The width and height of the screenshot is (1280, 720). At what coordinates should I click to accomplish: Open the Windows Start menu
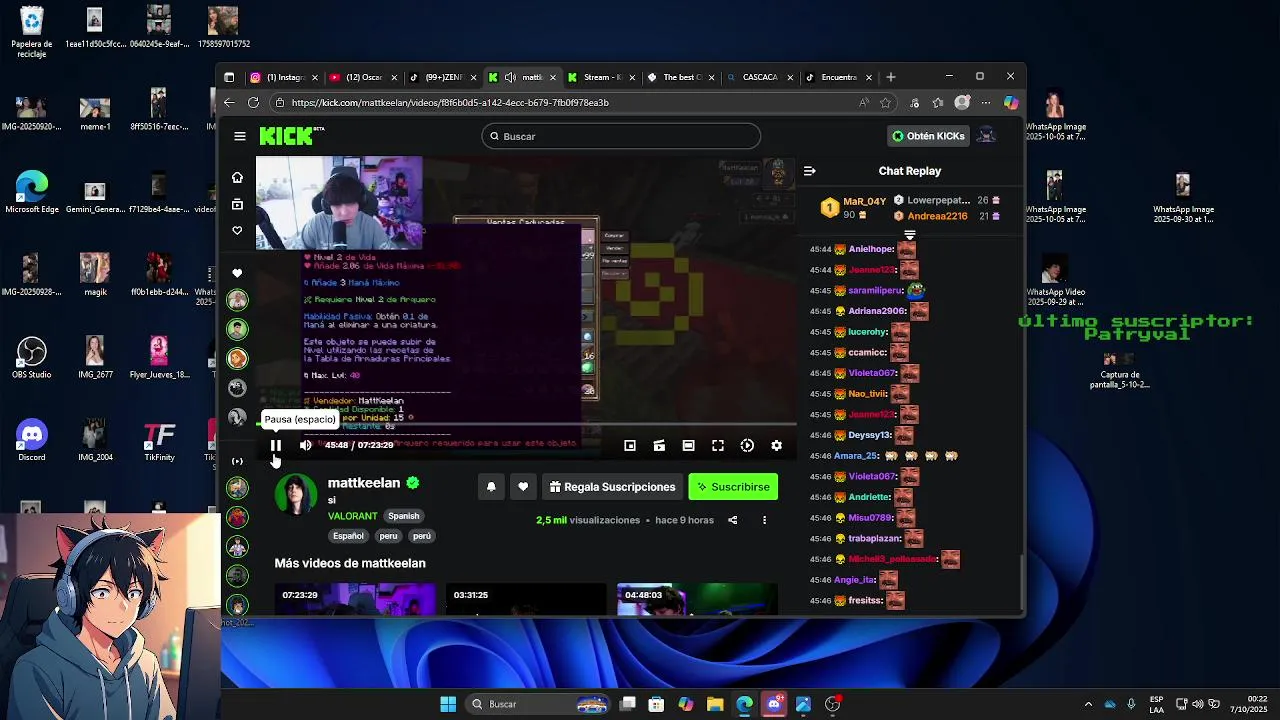coord(448,704)
